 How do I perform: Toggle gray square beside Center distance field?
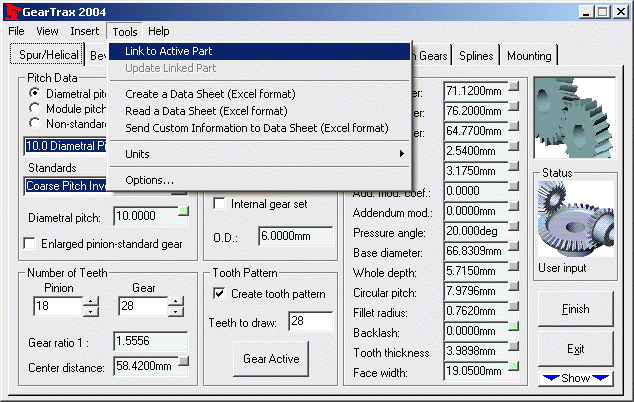184,361
